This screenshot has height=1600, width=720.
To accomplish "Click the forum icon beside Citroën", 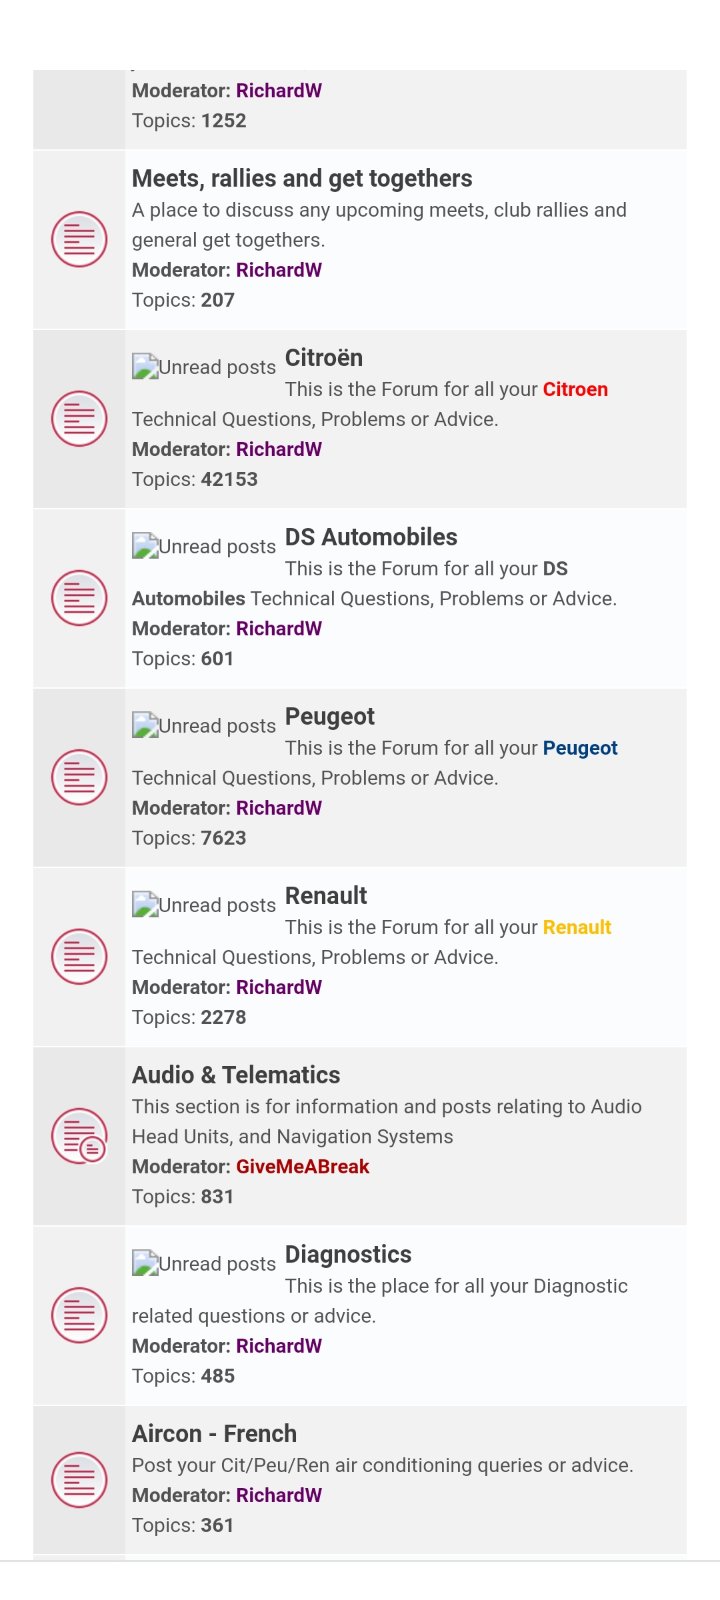I will [x=79, y=419].
